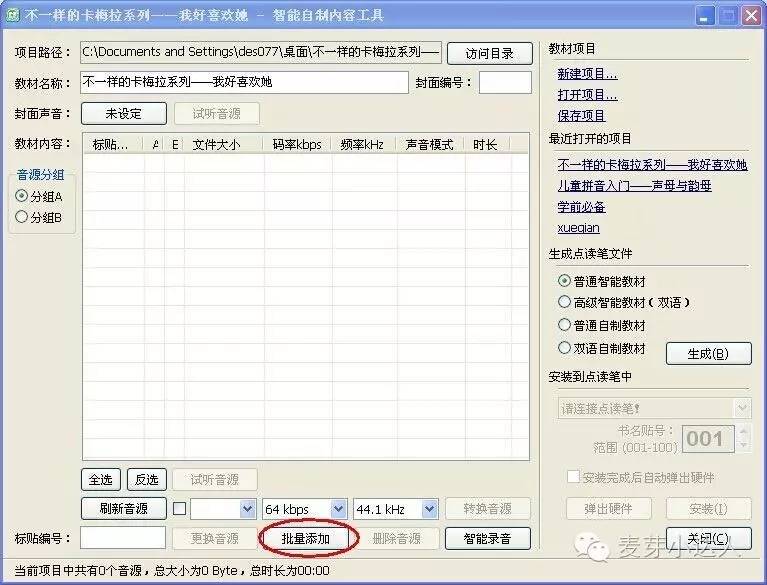This screenshot has height=585, width=767.
Task: Click 反选 button
Action: point(147,479)
